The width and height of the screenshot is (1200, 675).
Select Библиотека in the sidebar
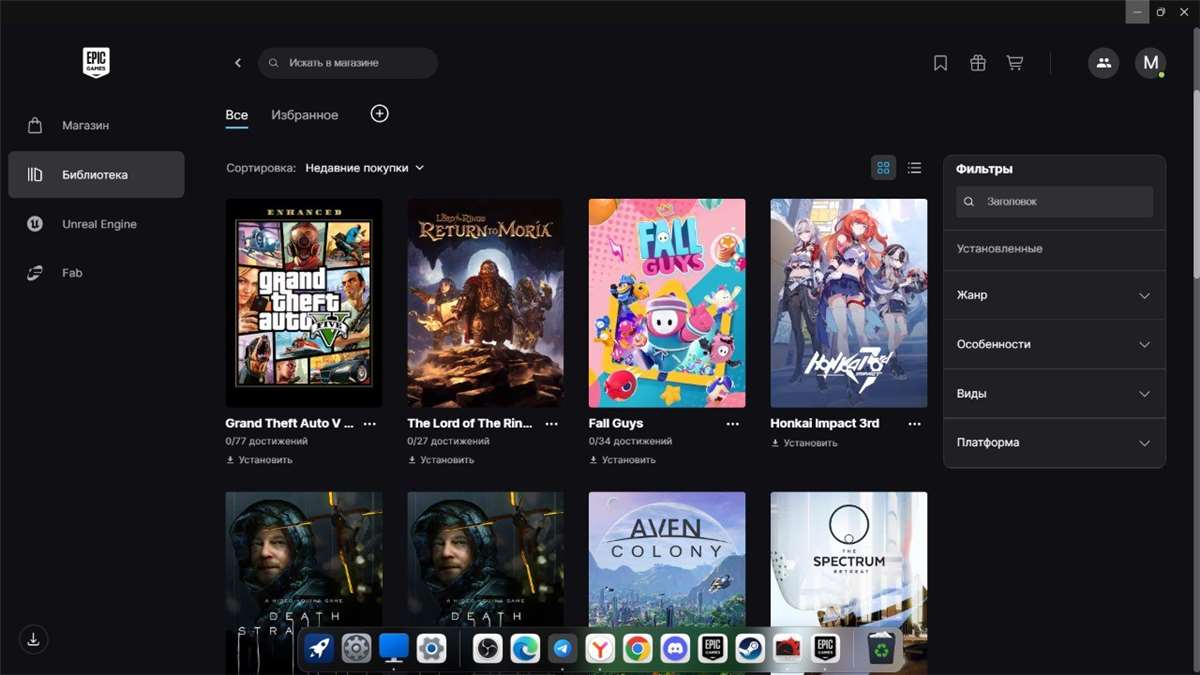(x=96, y=175)
